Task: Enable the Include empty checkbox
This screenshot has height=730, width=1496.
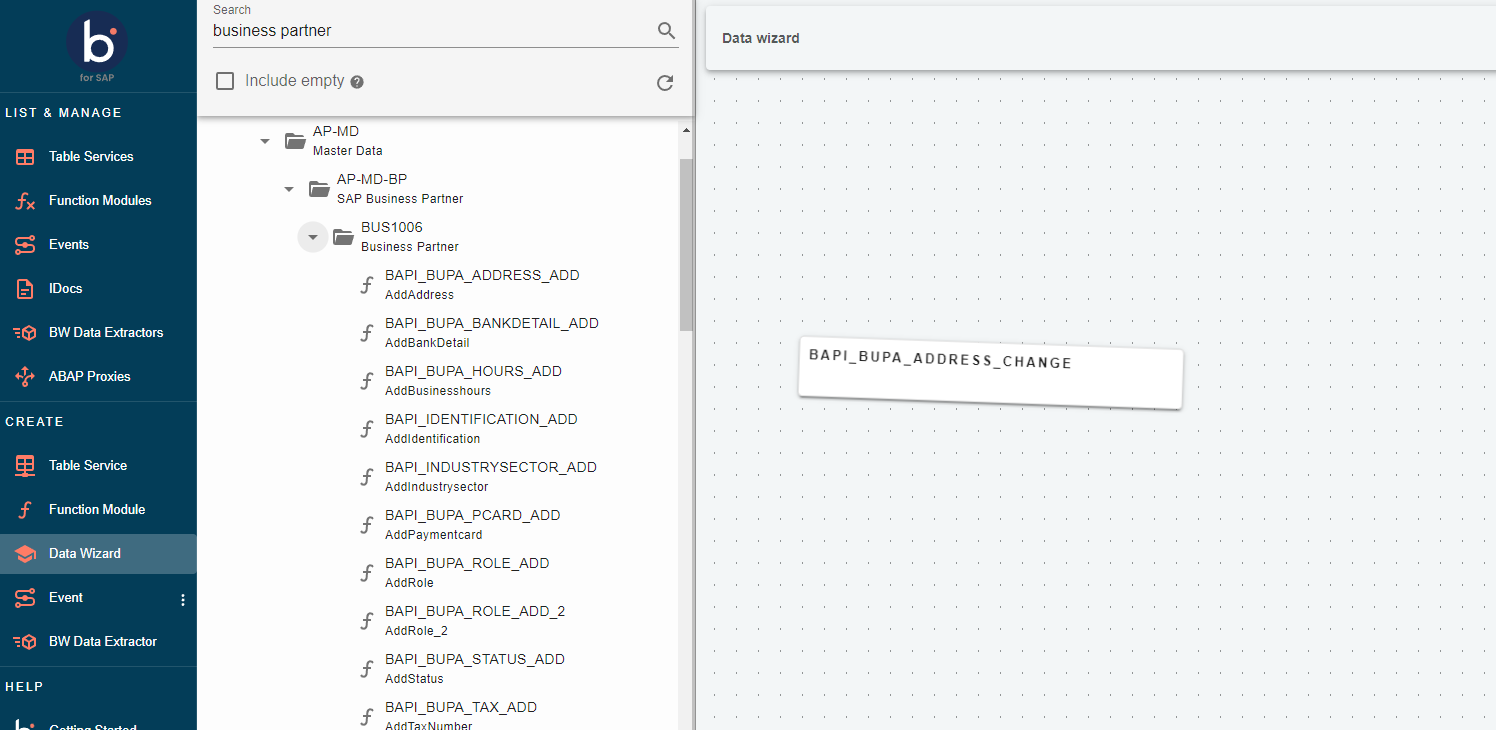Action: pyautogui.click(x=226, y=81)
